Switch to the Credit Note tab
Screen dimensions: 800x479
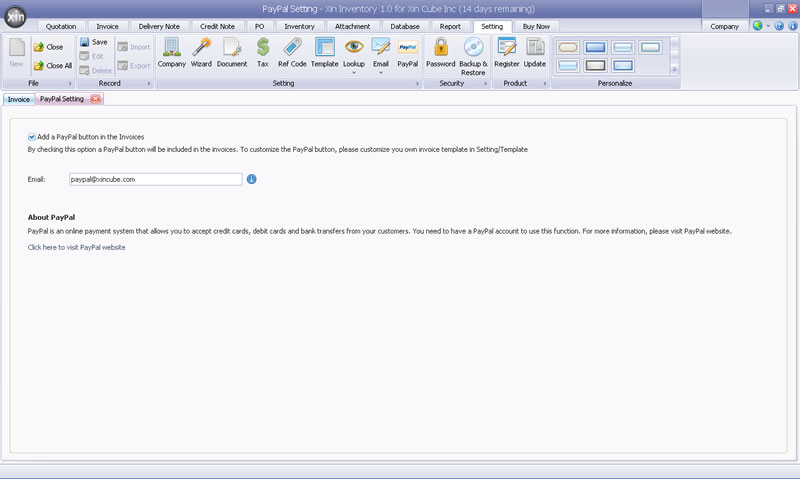217,27
